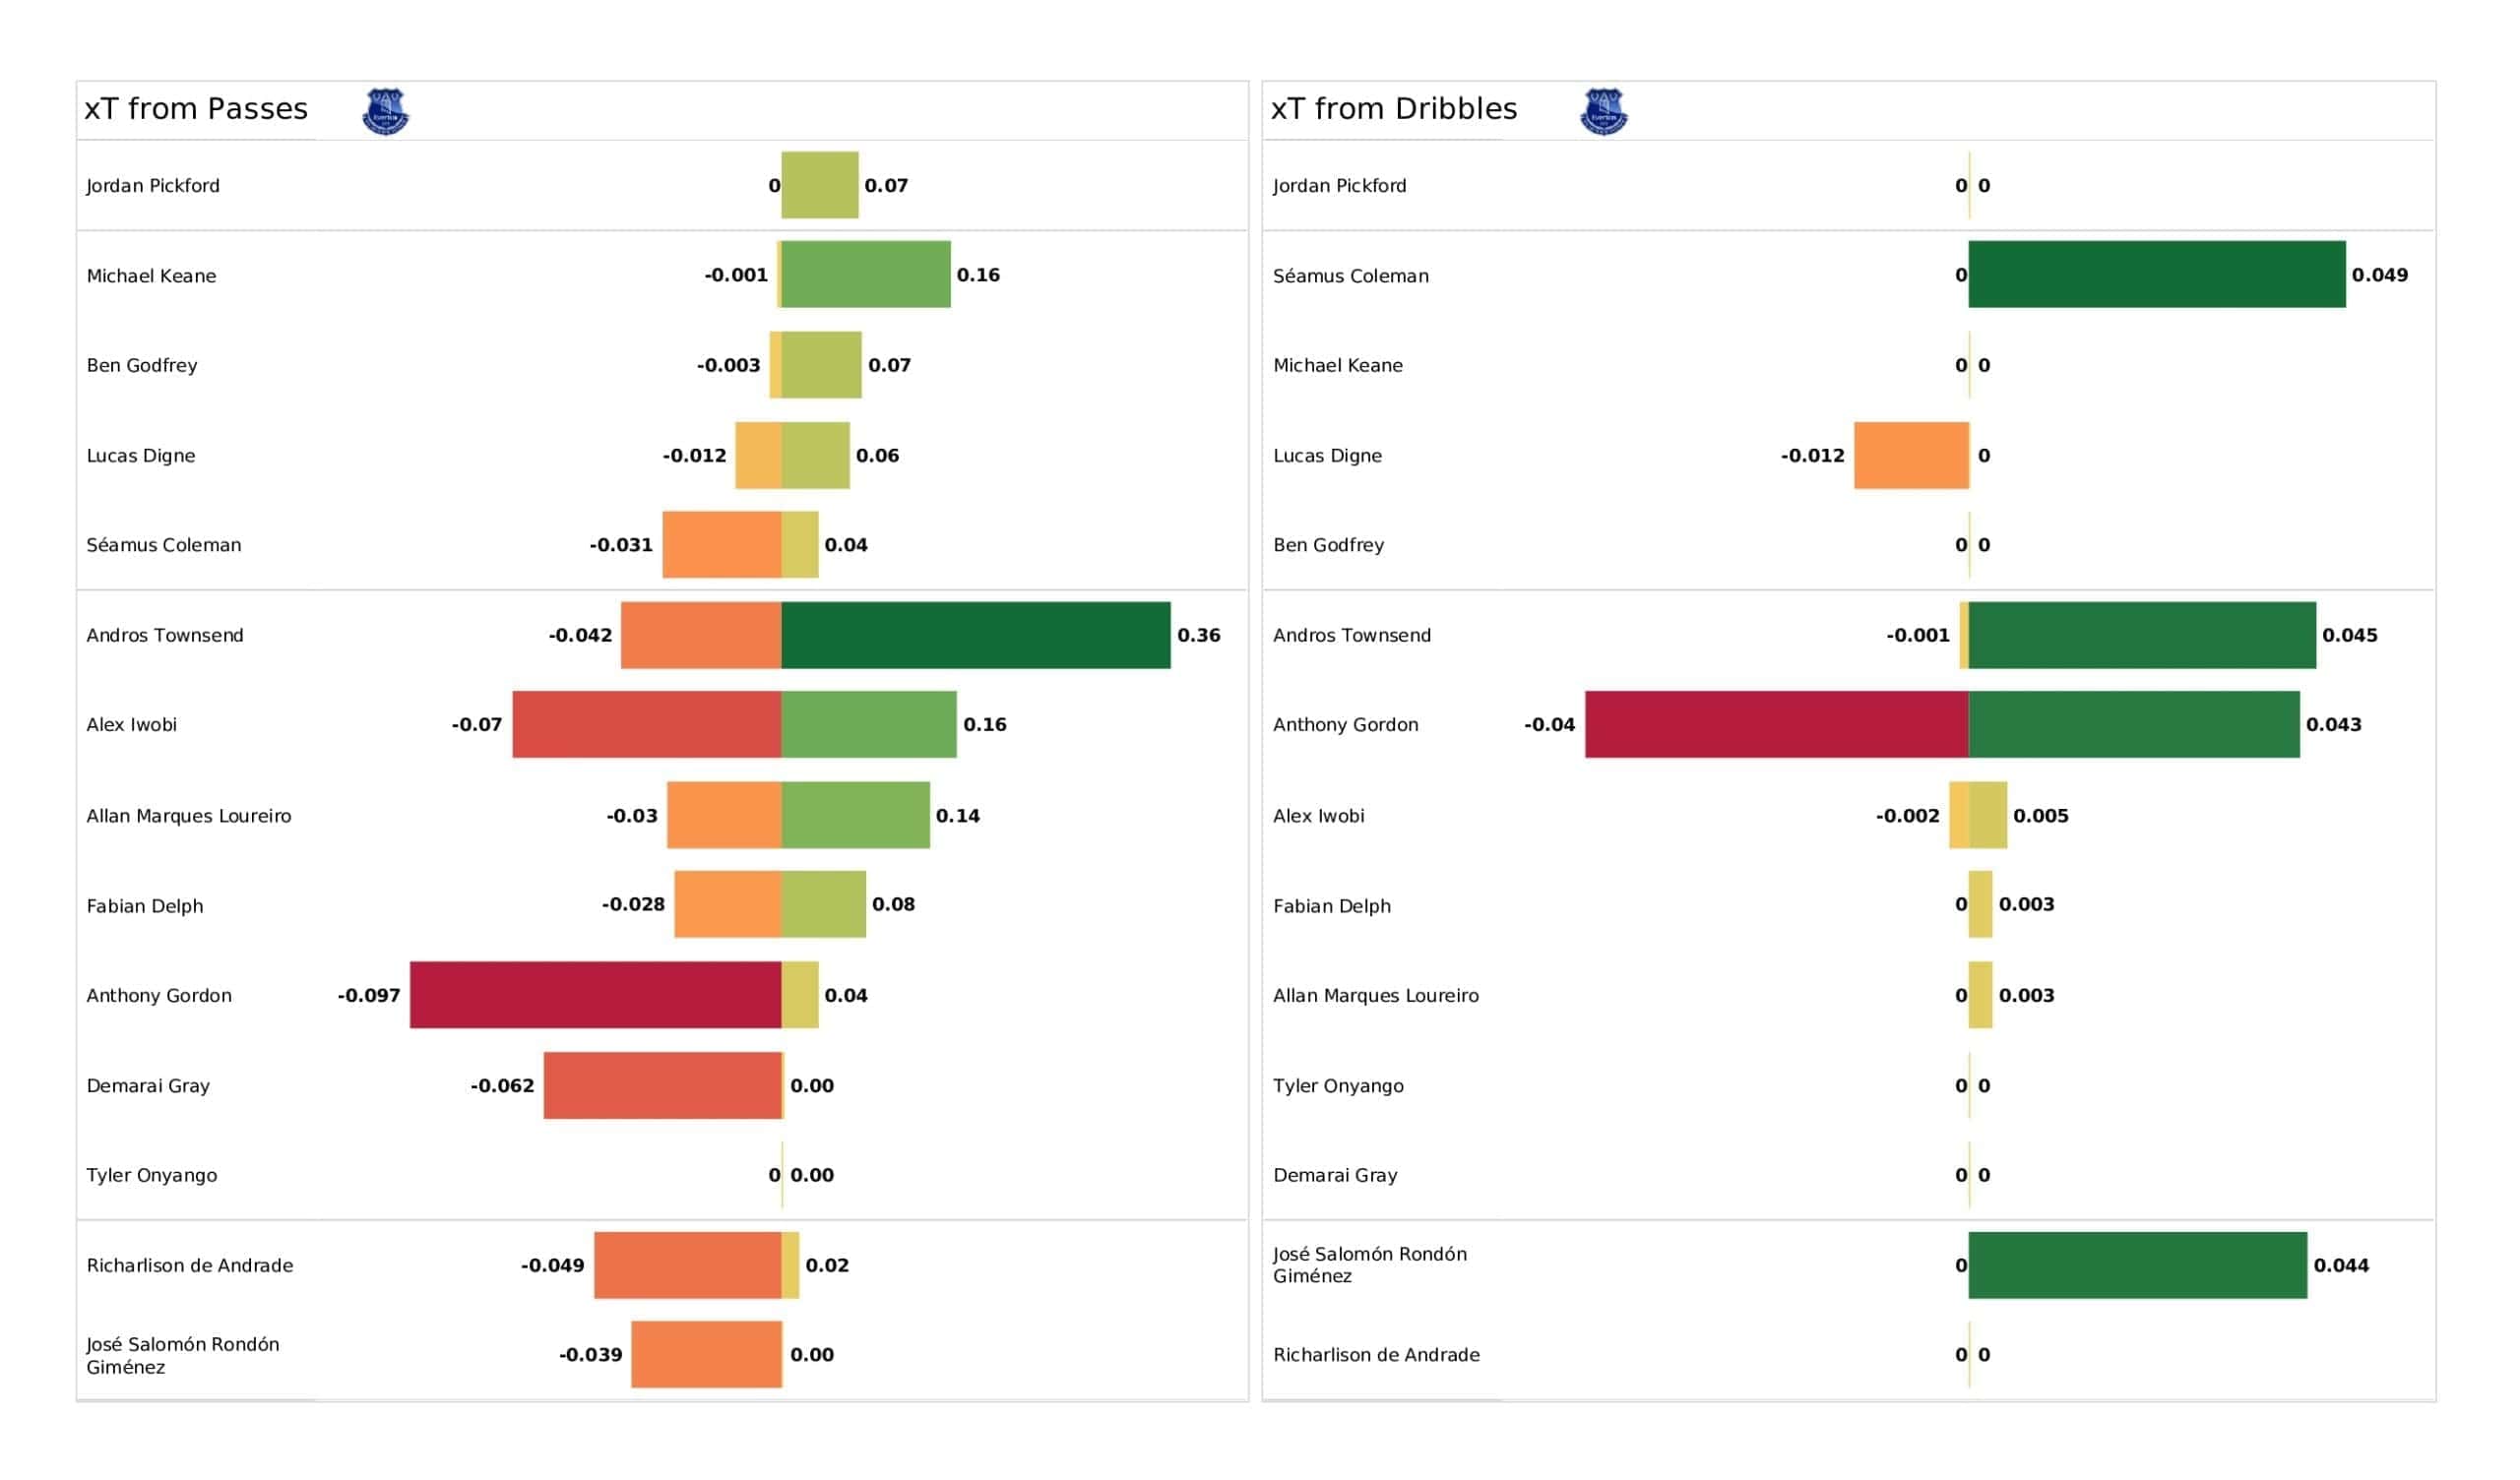Click Jordan Pickford's 0.07 passes bar

click(819, 185)
